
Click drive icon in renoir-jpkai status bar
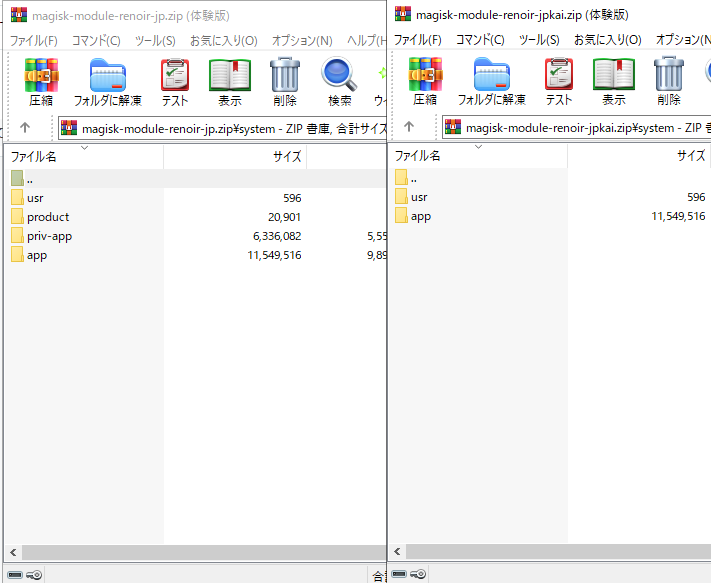399,574
